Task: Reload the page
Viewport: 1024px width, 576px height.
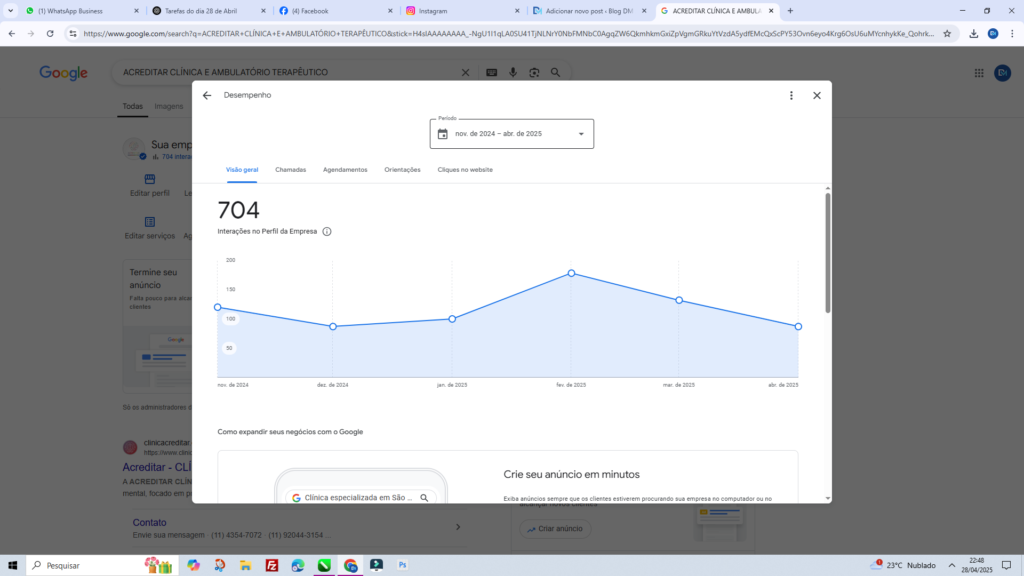Action: click(50, 34)
